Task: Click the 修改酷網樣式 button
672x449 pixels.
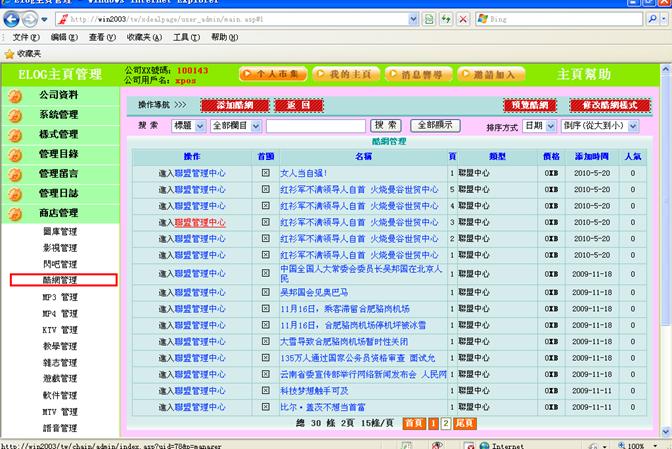Action: [602, 104]
